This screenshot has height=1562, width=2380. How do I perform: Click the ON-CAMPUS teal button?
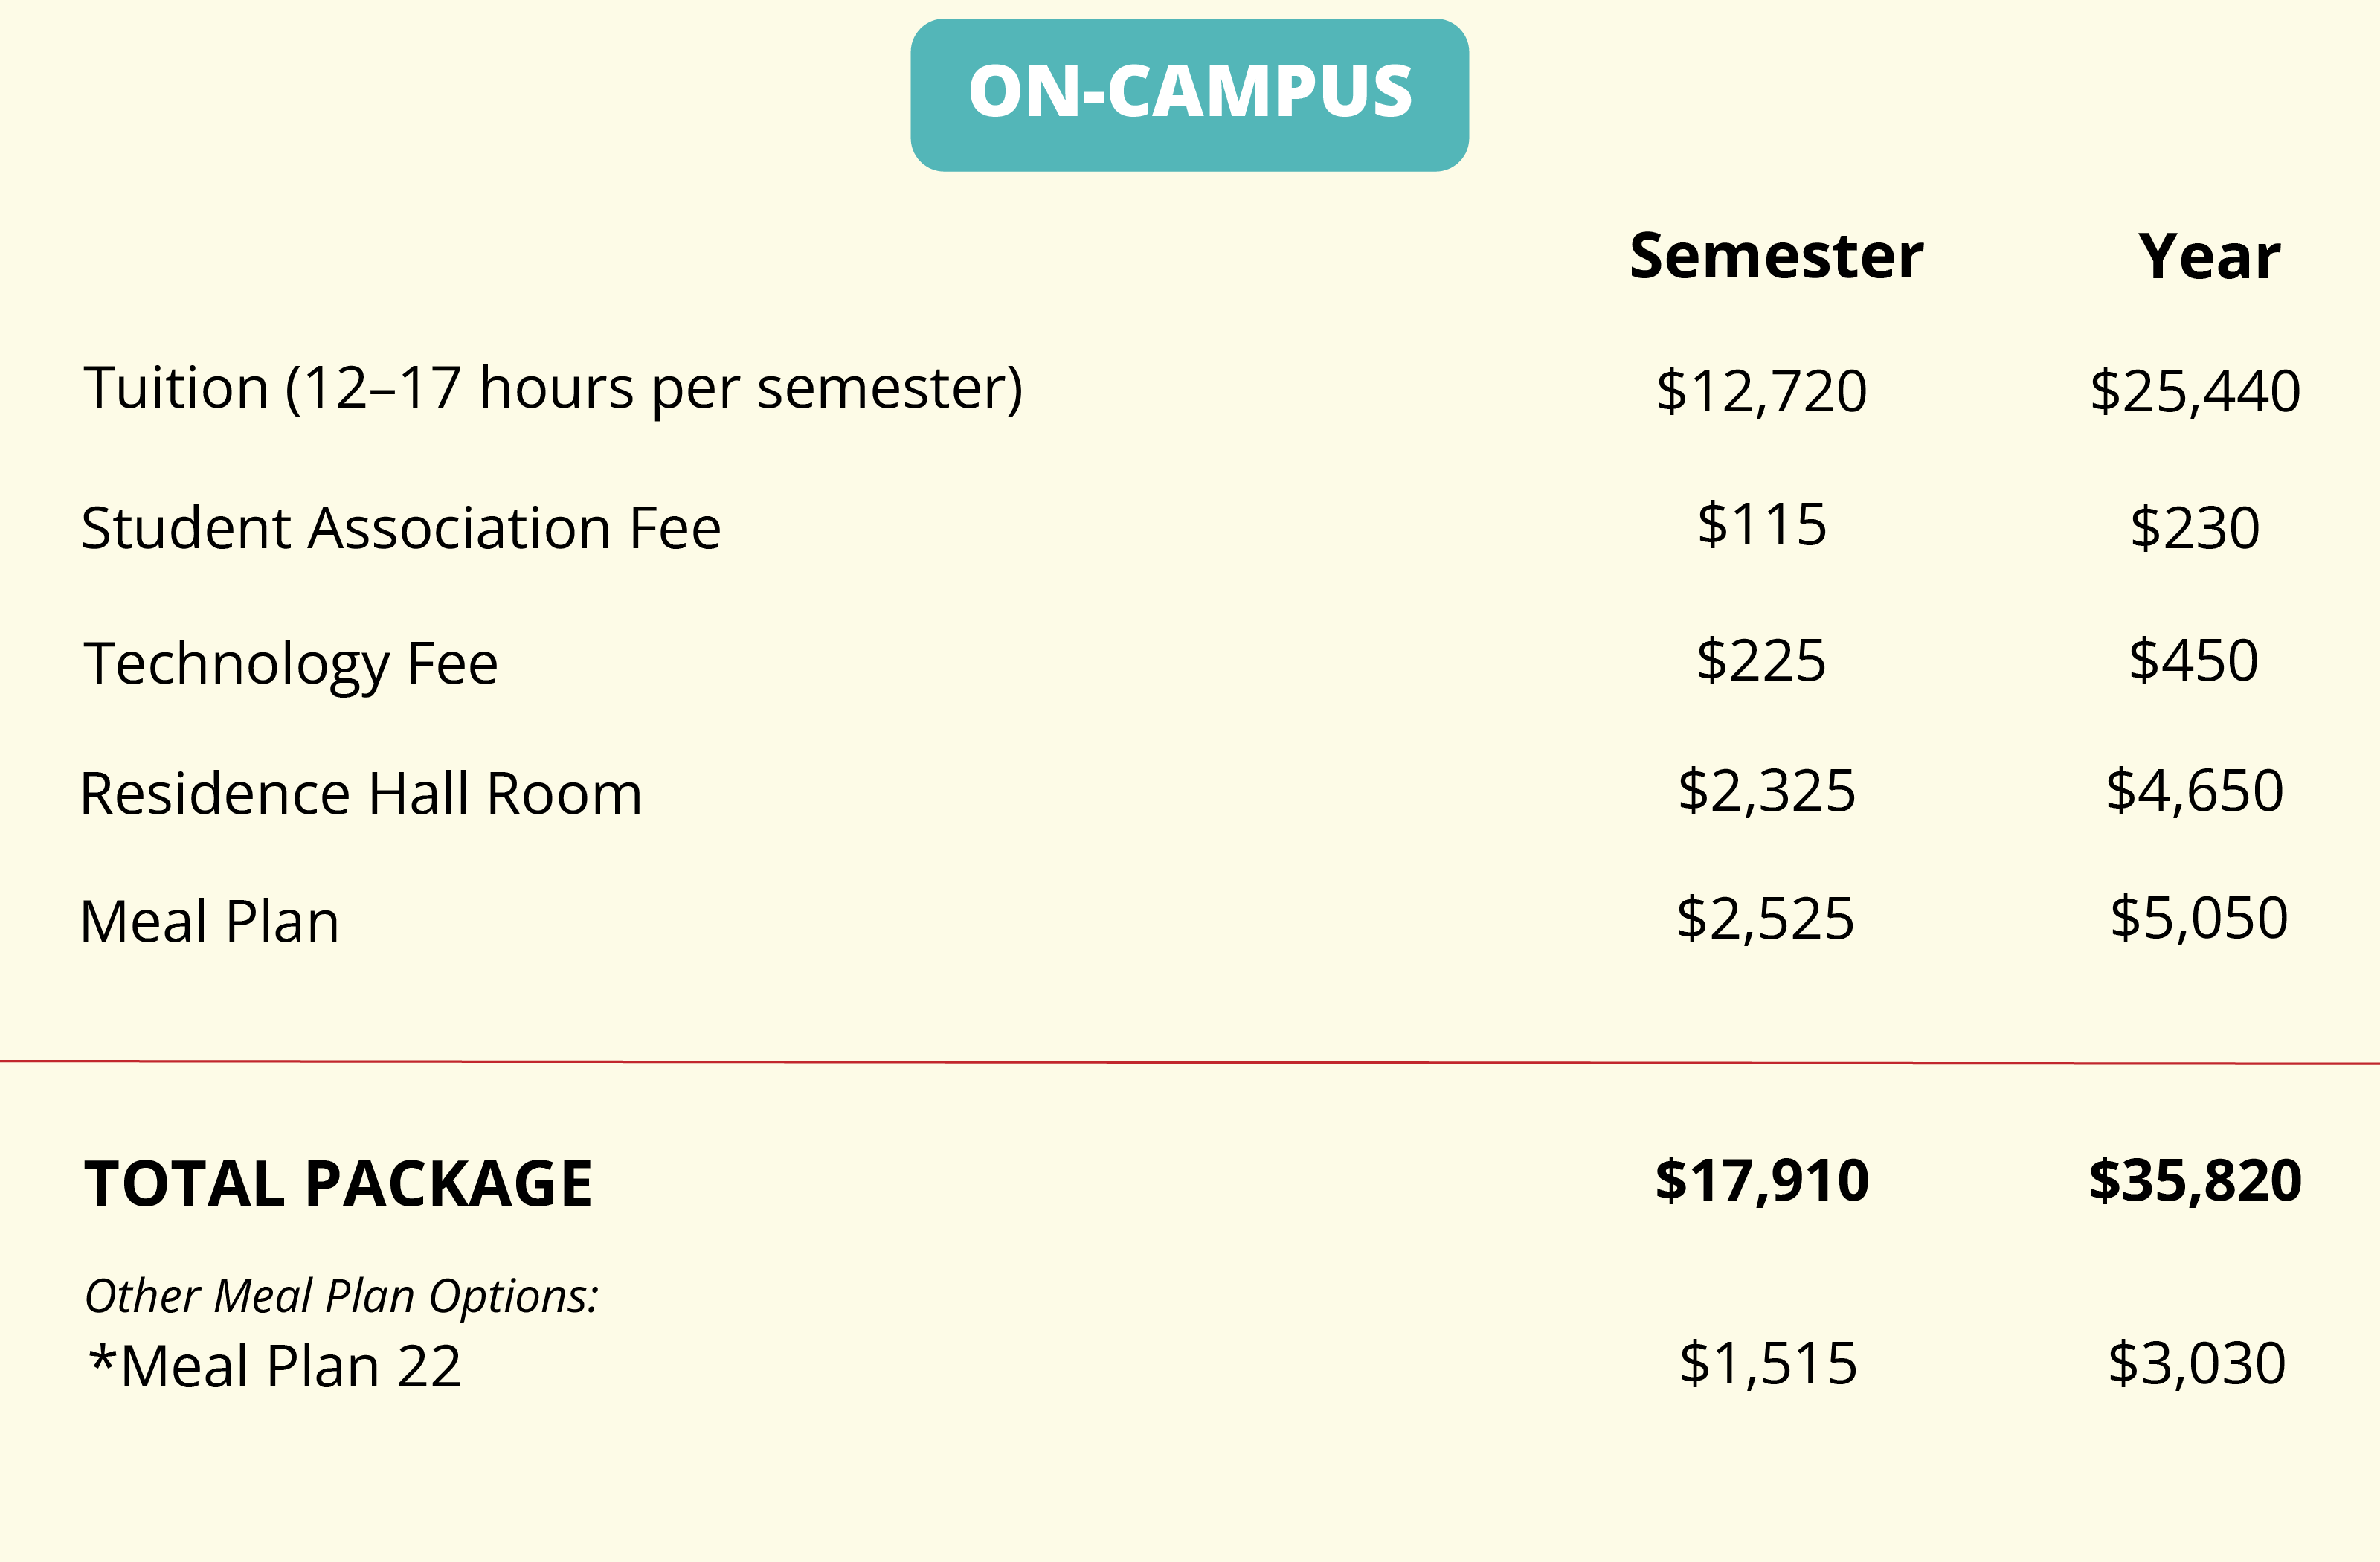click(1189, 95)
